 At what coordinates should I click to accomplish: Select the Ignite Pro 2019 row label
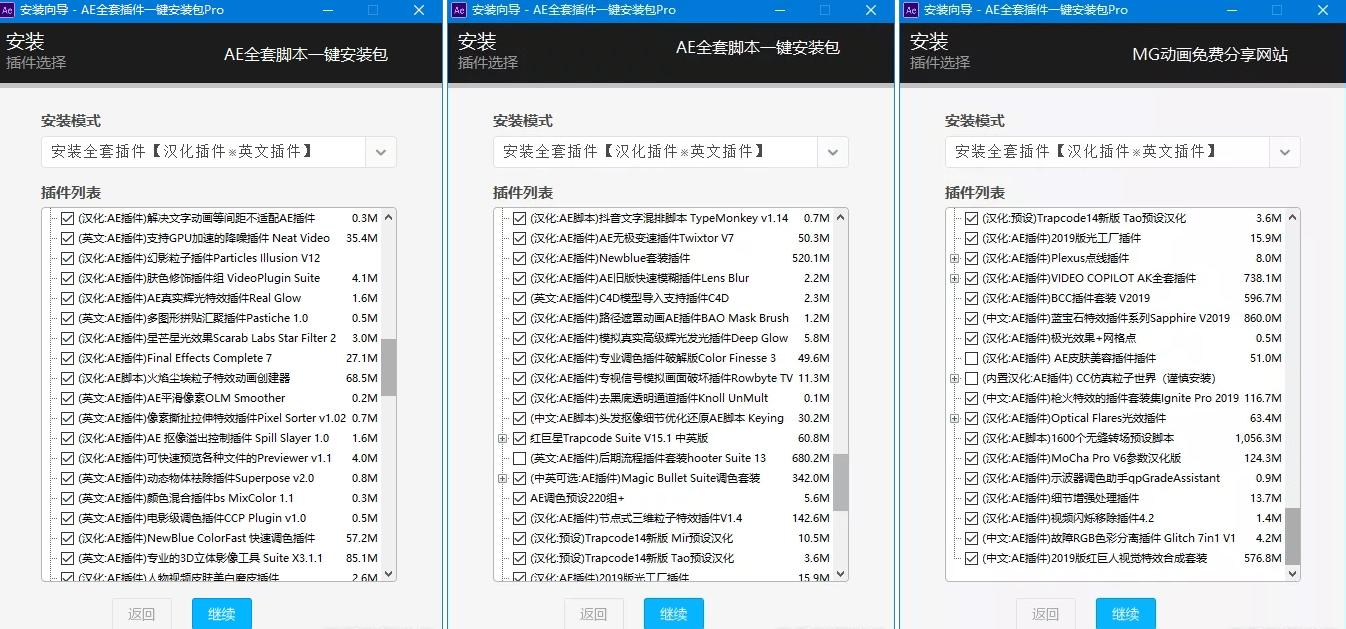pyautogui.click(x=1110, y=398)
